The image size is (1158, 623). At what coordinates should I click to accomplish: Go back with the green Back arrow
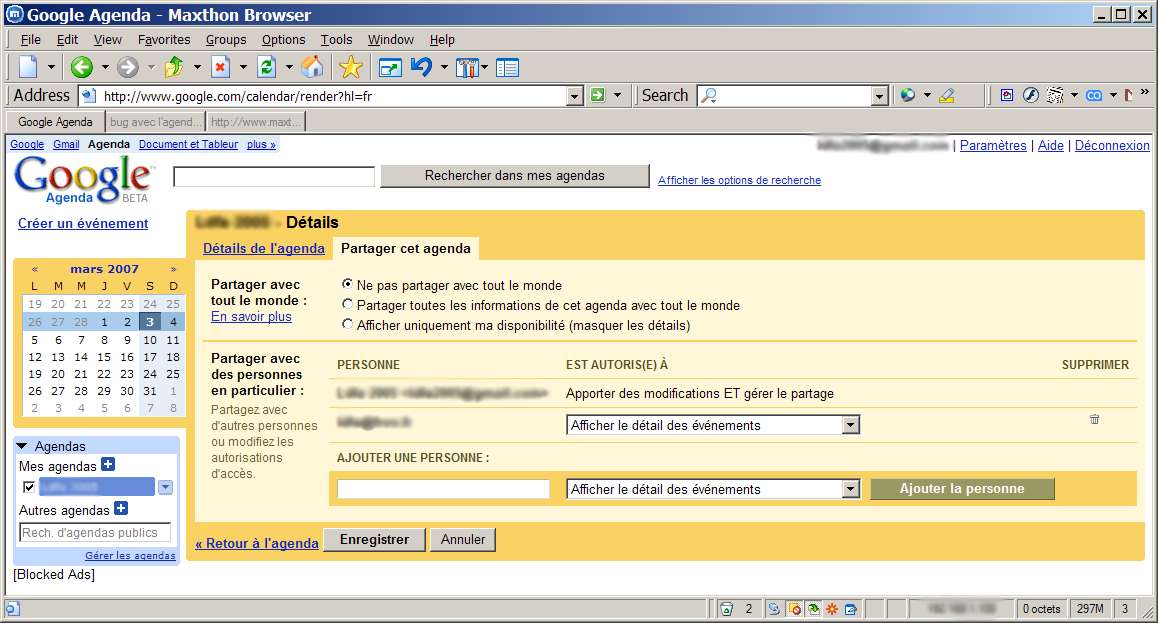(x=81, y=67)
